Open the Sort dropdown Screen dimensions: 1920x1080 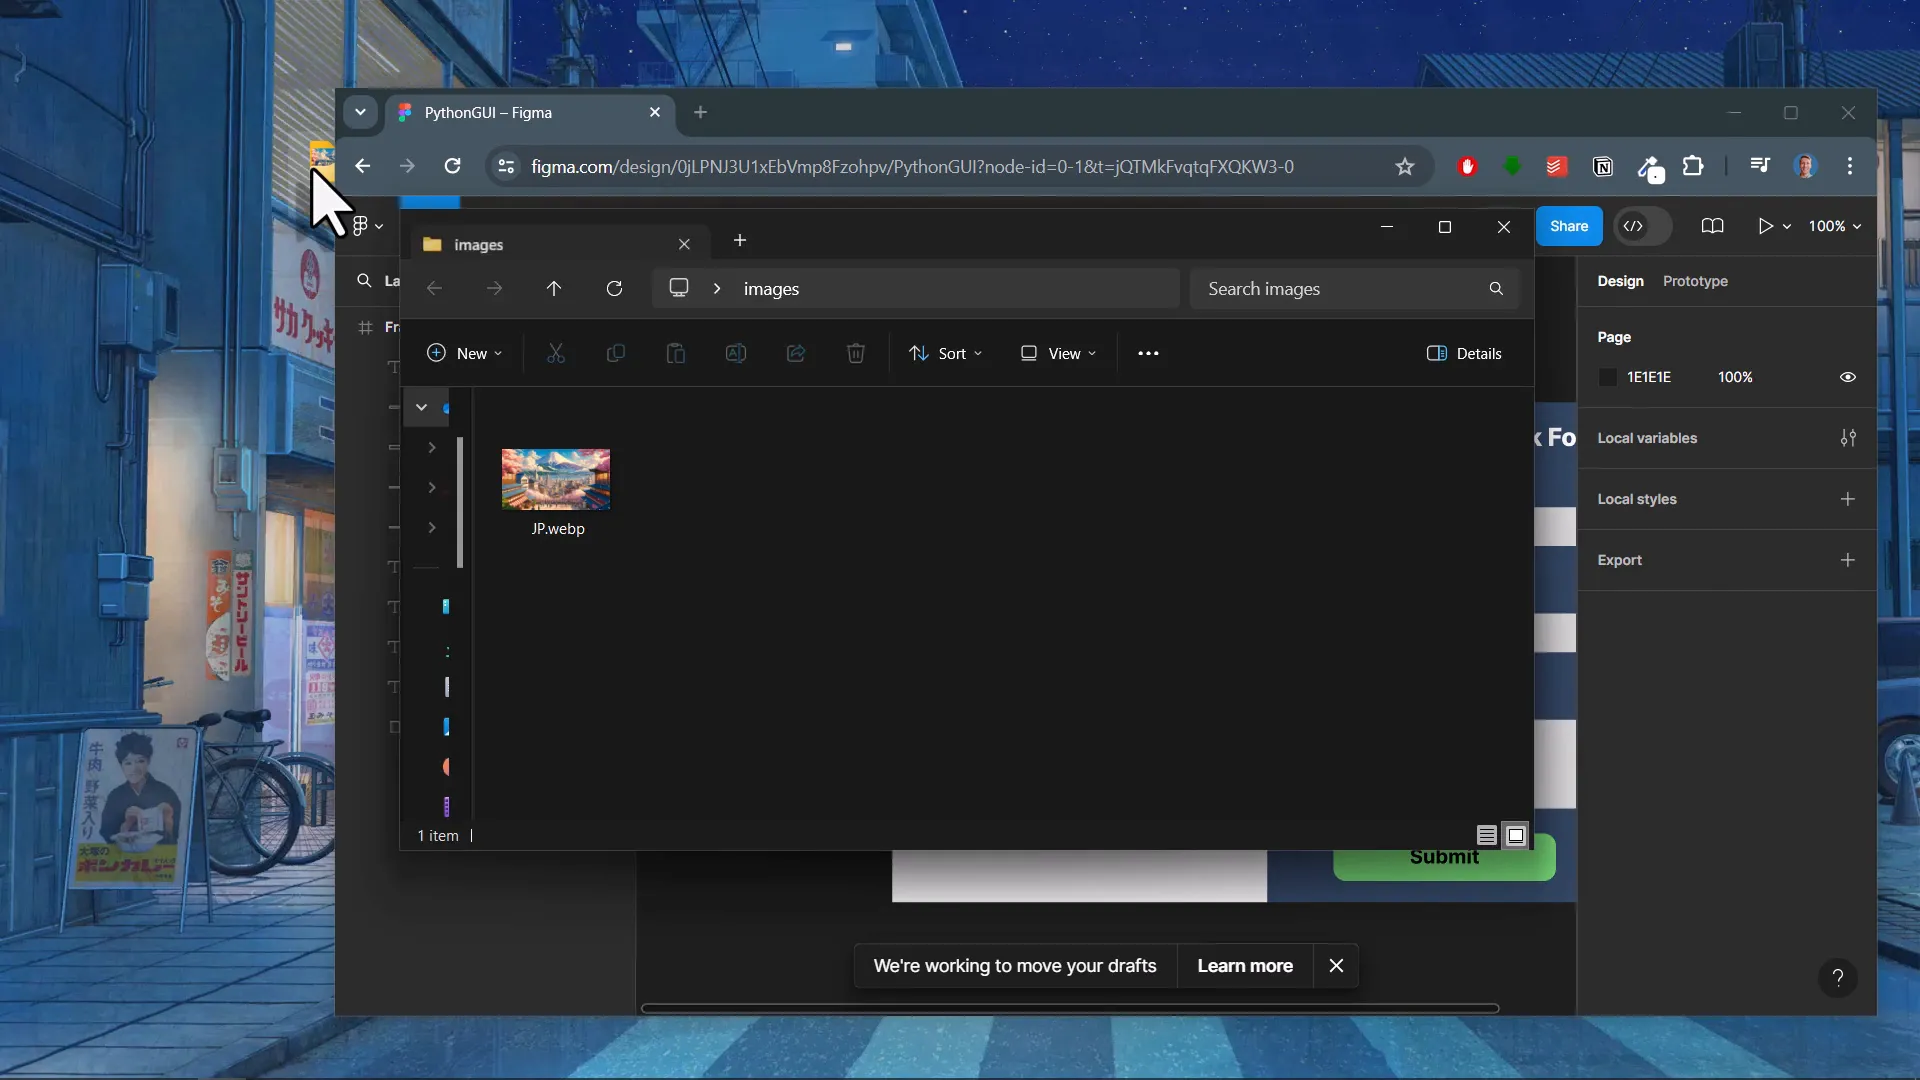pos(946,353)
